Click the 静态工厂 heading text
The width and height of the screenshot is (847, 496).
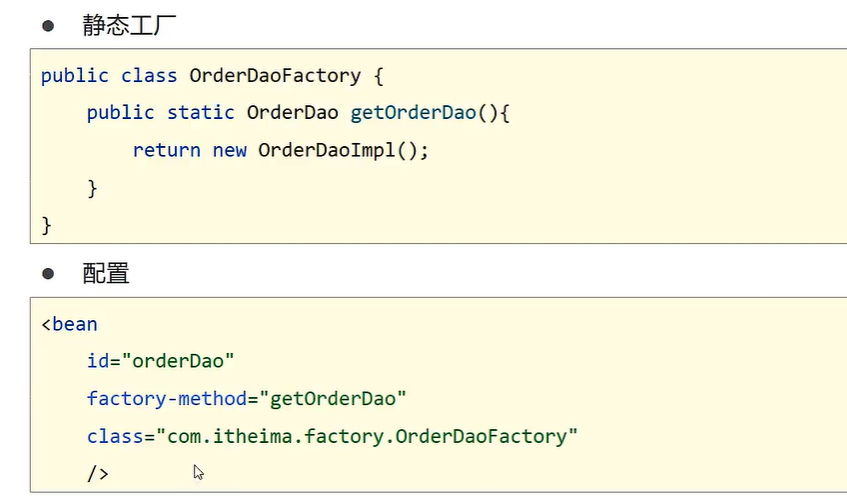point(128,26)
